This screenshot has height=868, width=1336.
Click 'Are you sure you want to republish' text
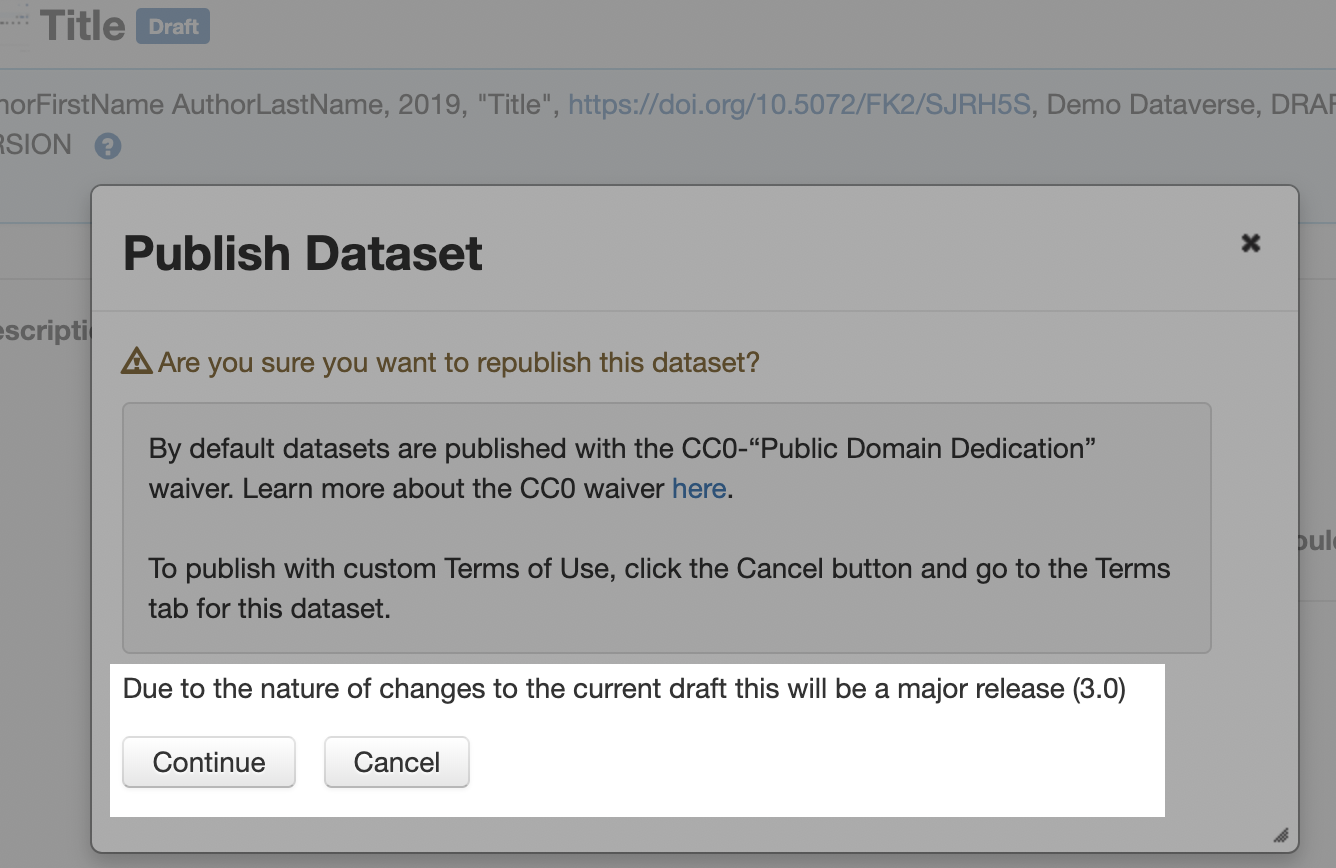[x=459, y=361]
